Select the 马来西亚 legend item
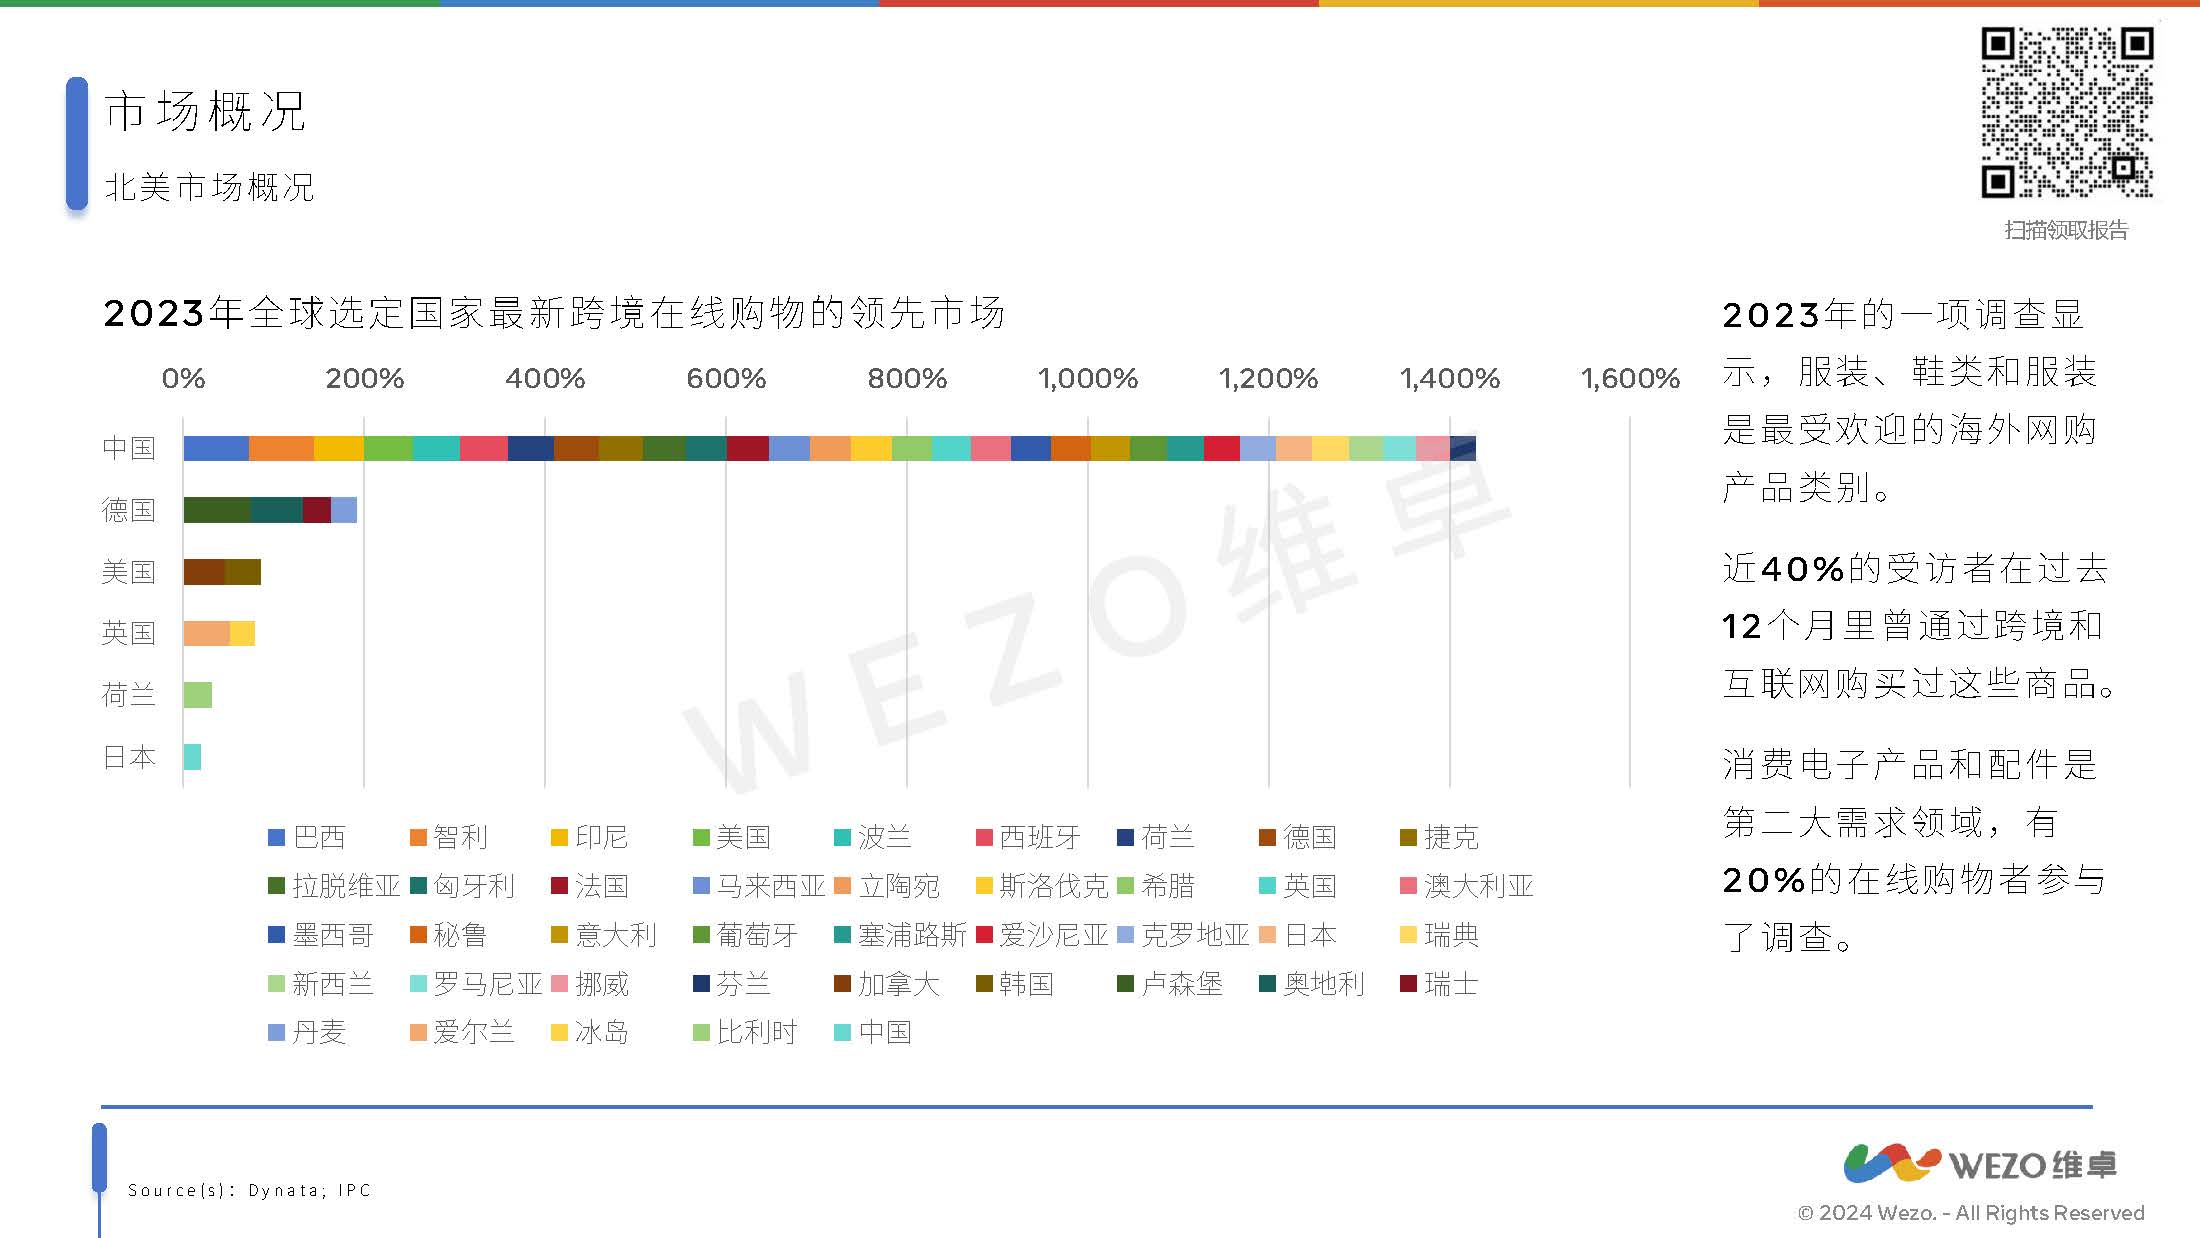 (x=770, y=886)
